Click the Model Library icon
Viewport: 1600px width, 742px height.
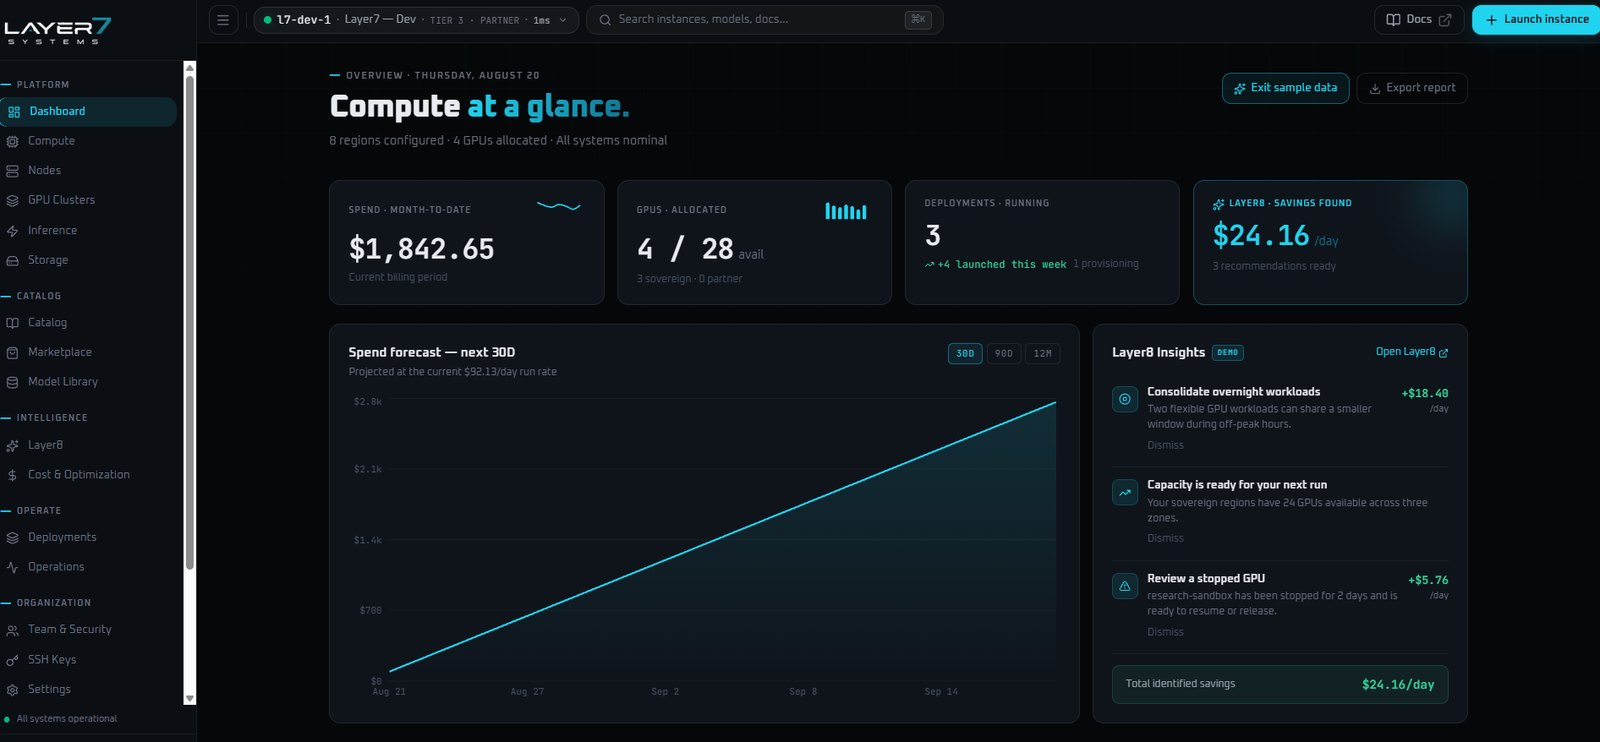click(13, 382)
